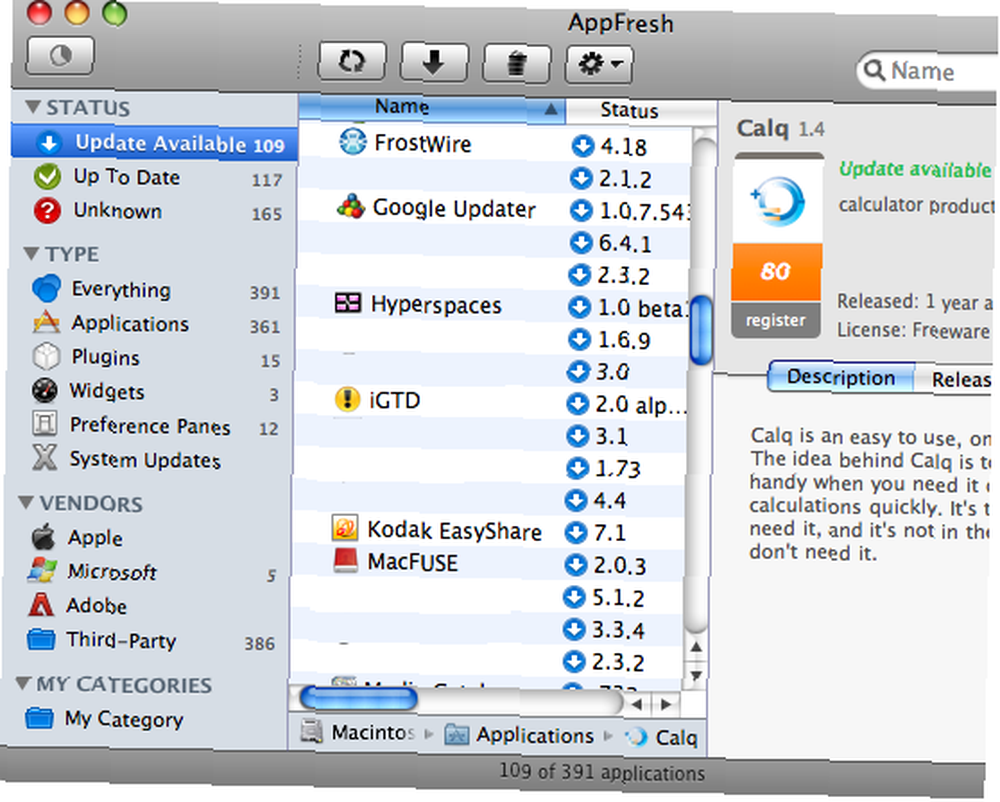
Task: Click the horizontal scroll right arrow
Action: coord(666,704)
